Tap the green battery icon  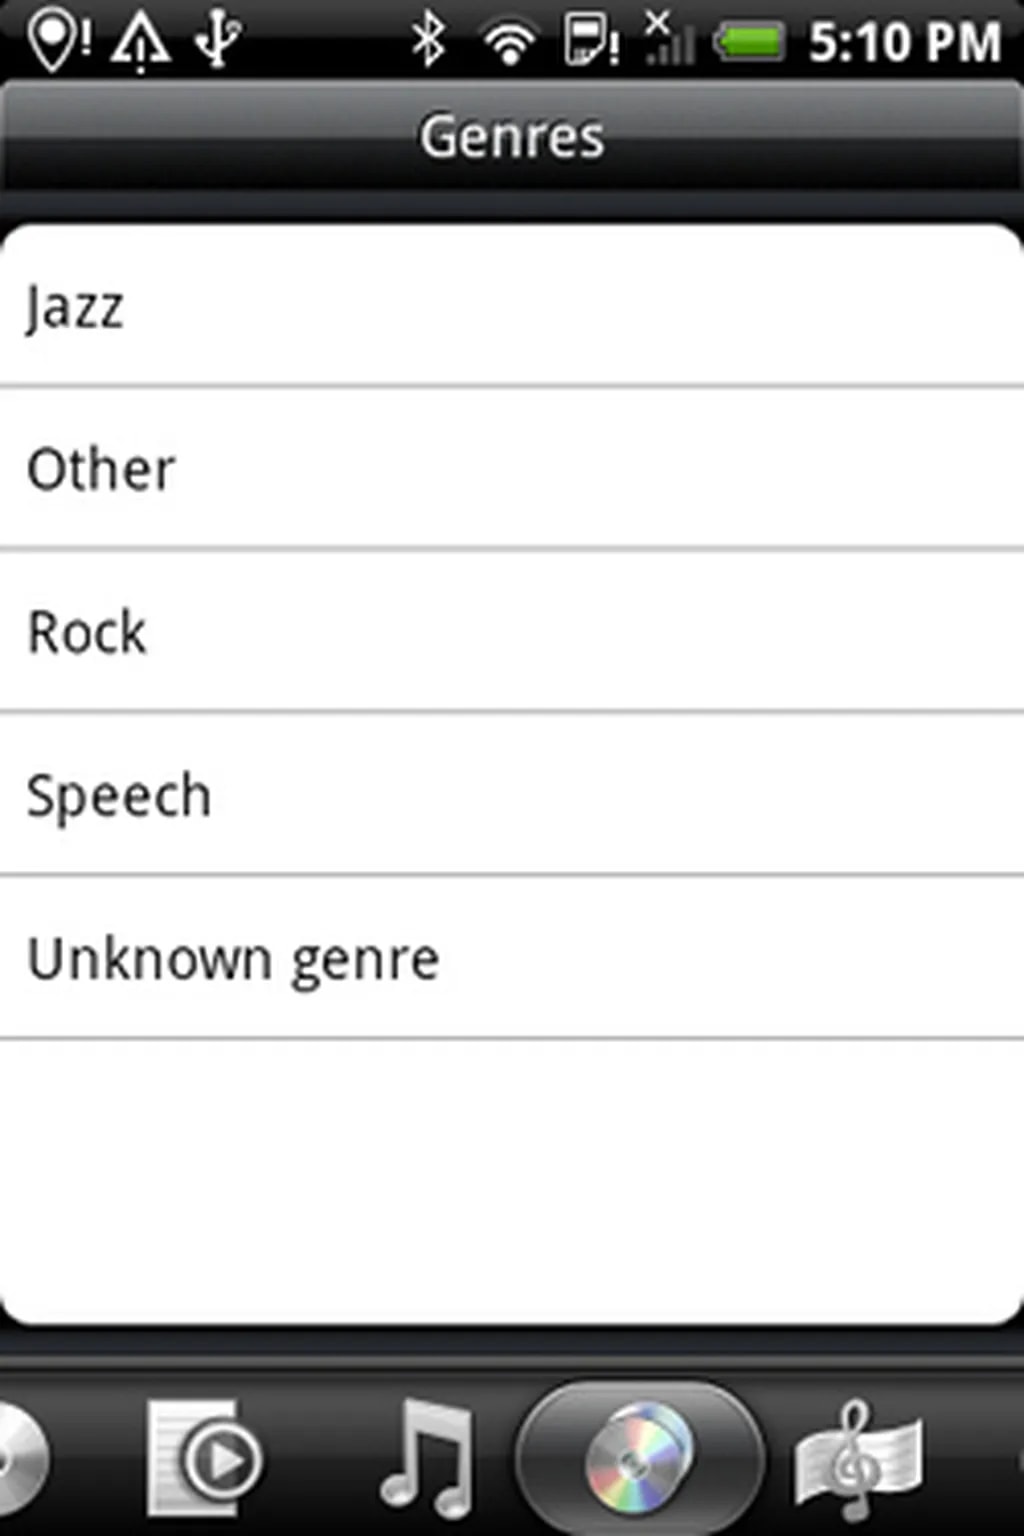749,42
